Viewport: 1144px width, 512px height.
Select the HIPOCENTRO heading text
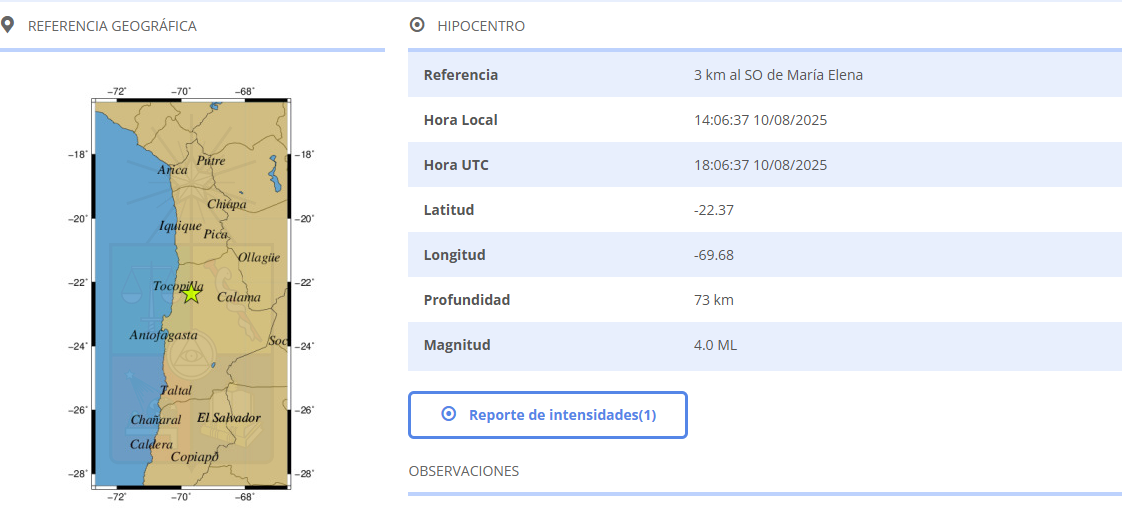point(481,26)
